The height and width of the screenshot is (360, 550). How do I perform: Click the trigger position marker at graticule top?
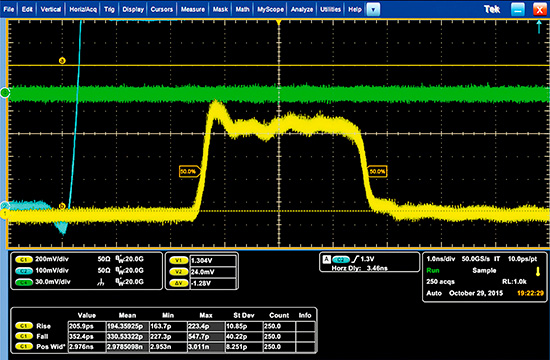279,22
